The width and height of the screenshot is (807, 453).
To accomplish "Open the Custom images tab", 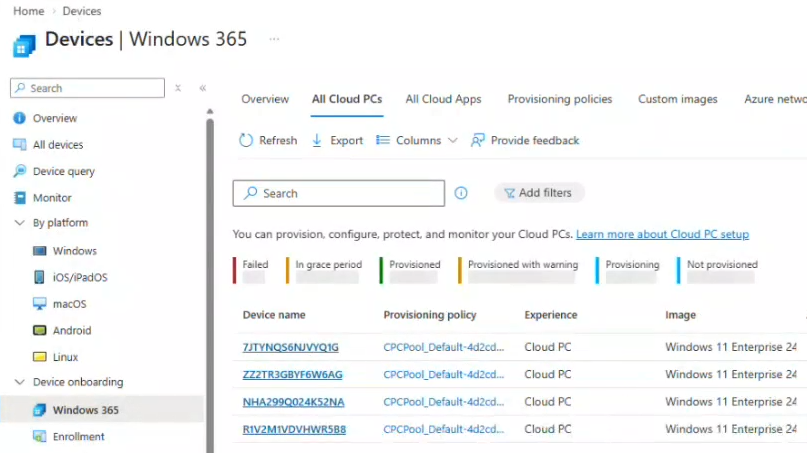I will coord(677,99).
